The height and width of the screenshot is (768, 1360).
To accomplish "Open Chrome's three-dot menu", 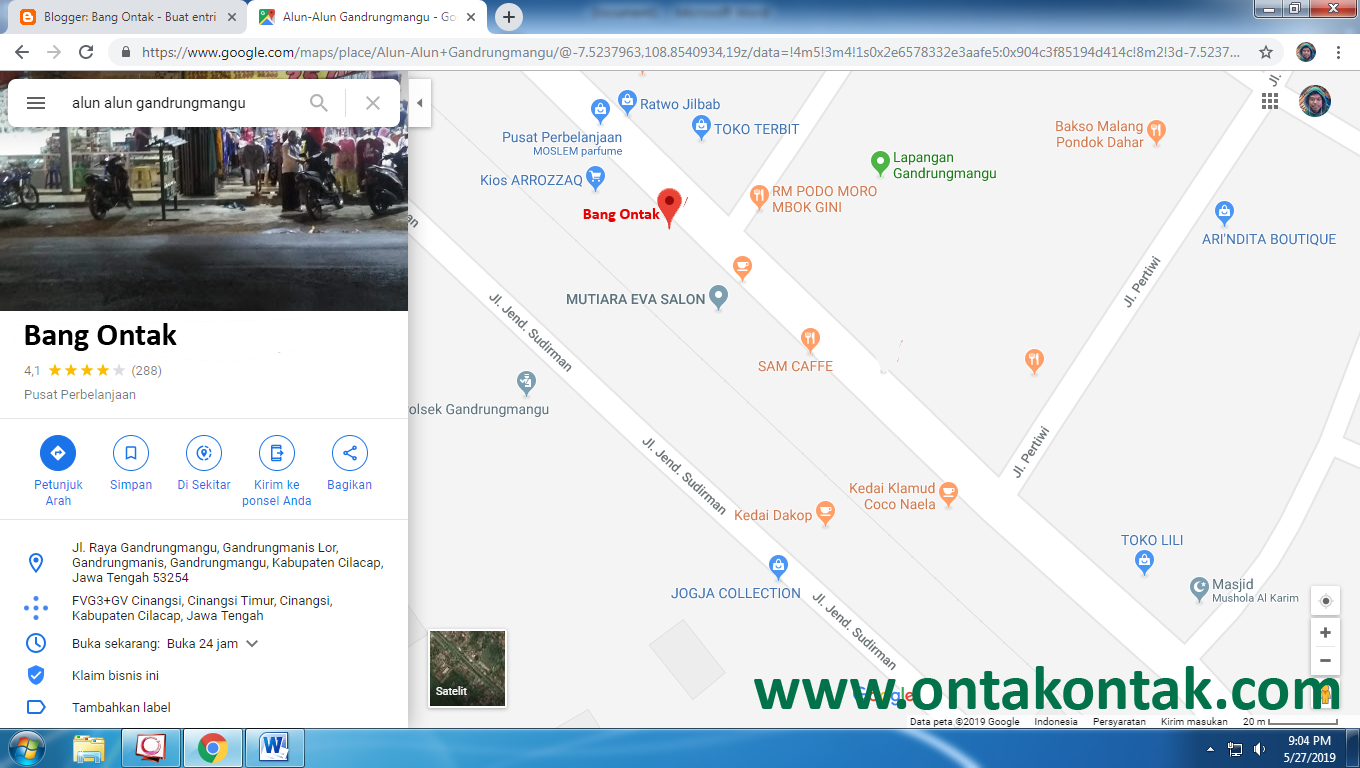I will coord(1338,52).
